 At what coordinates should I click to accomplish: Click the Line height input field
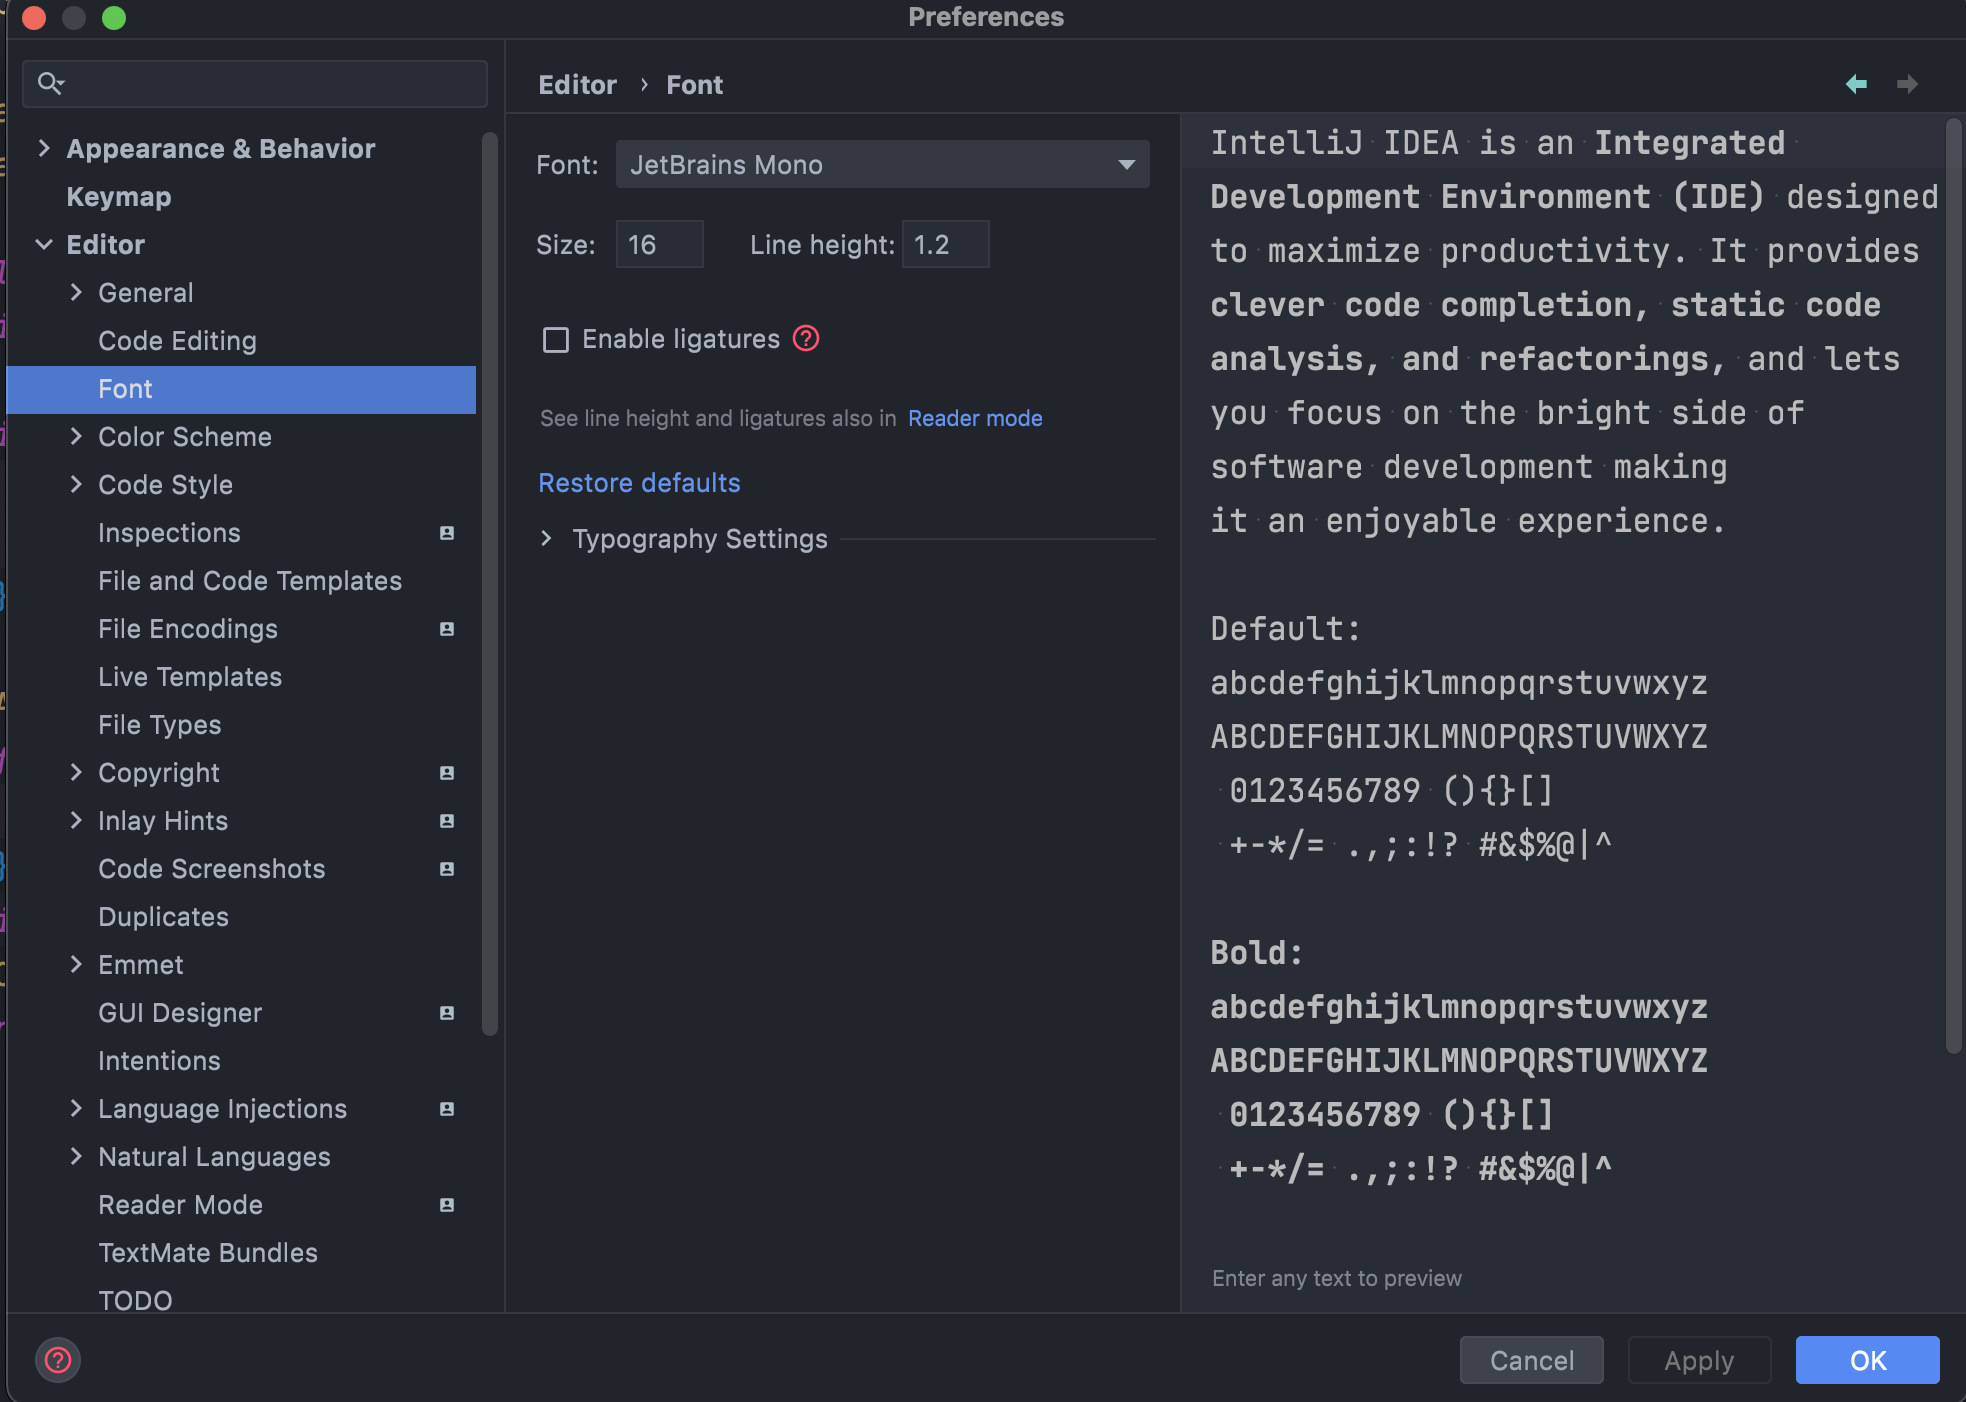tap(945, 245)
